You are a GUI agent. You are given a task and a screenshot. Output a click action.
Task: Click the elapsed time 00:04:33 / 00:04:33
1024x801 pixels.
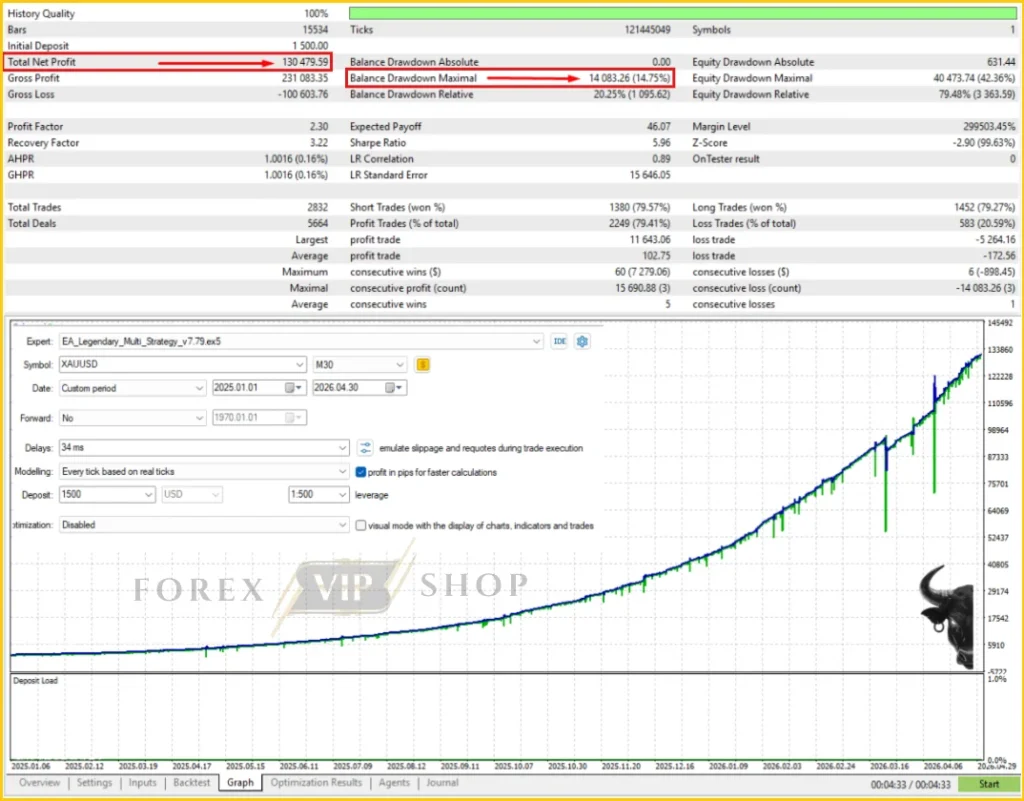pos(910,784)
